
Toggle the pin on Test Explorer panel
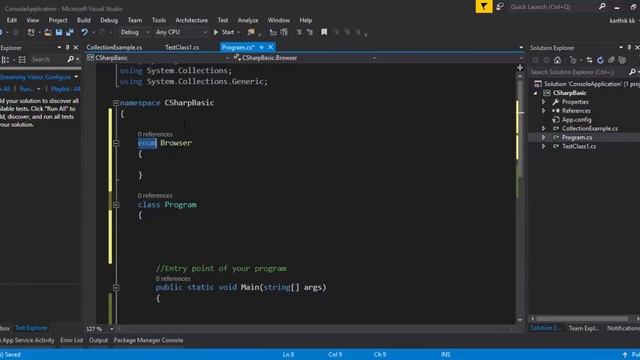click(x=67, y=48)
